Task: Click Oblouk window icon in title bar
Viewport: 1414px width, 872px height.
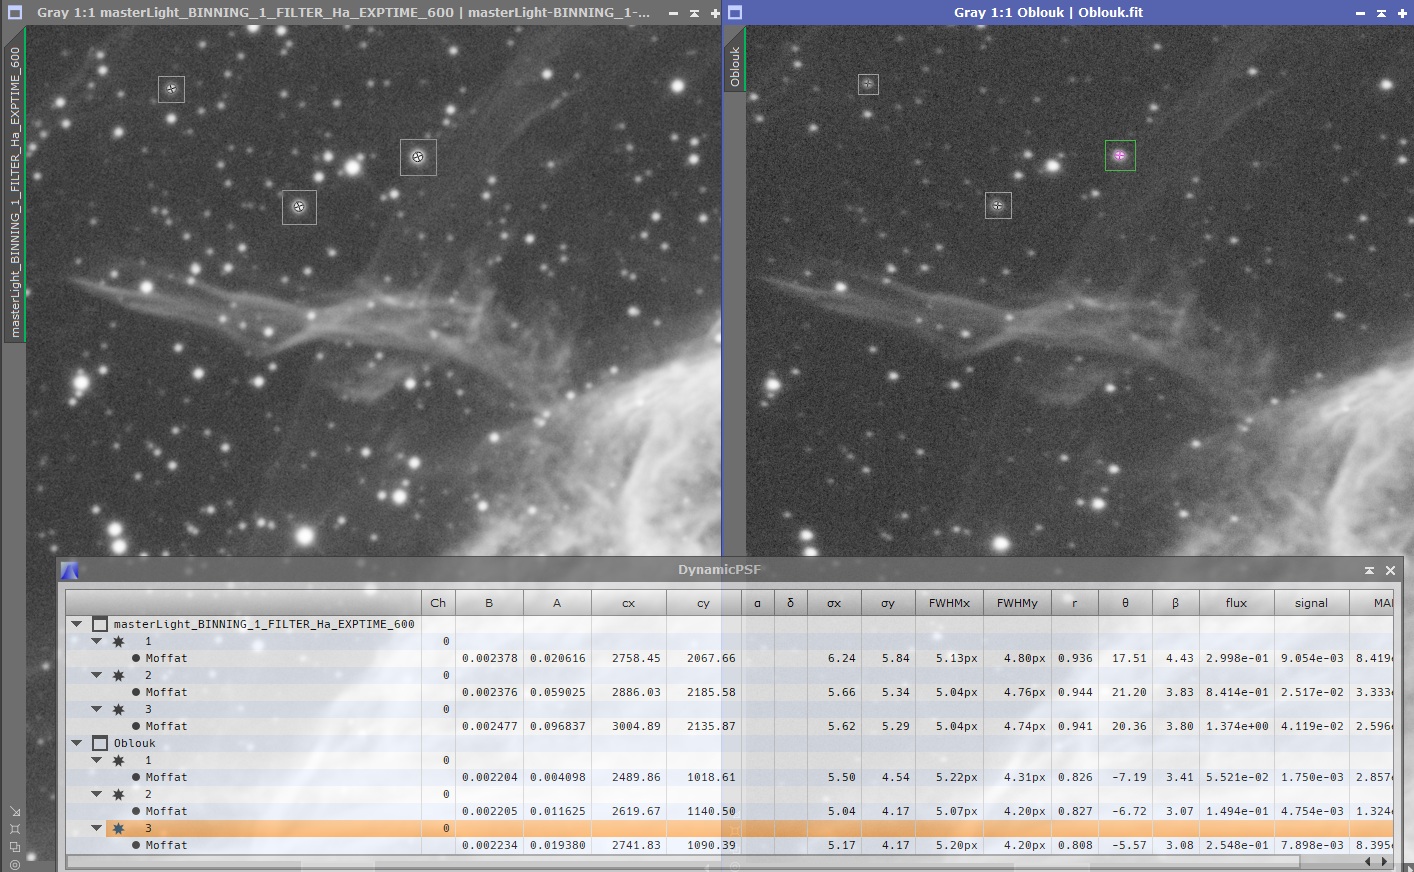Action: tap(735, 13)
